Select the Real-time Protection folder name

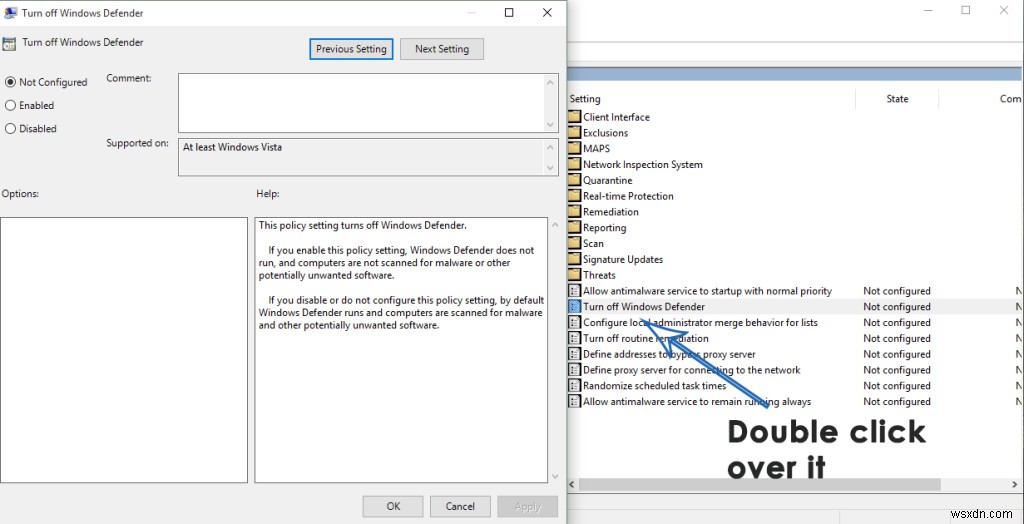point(628,196)
